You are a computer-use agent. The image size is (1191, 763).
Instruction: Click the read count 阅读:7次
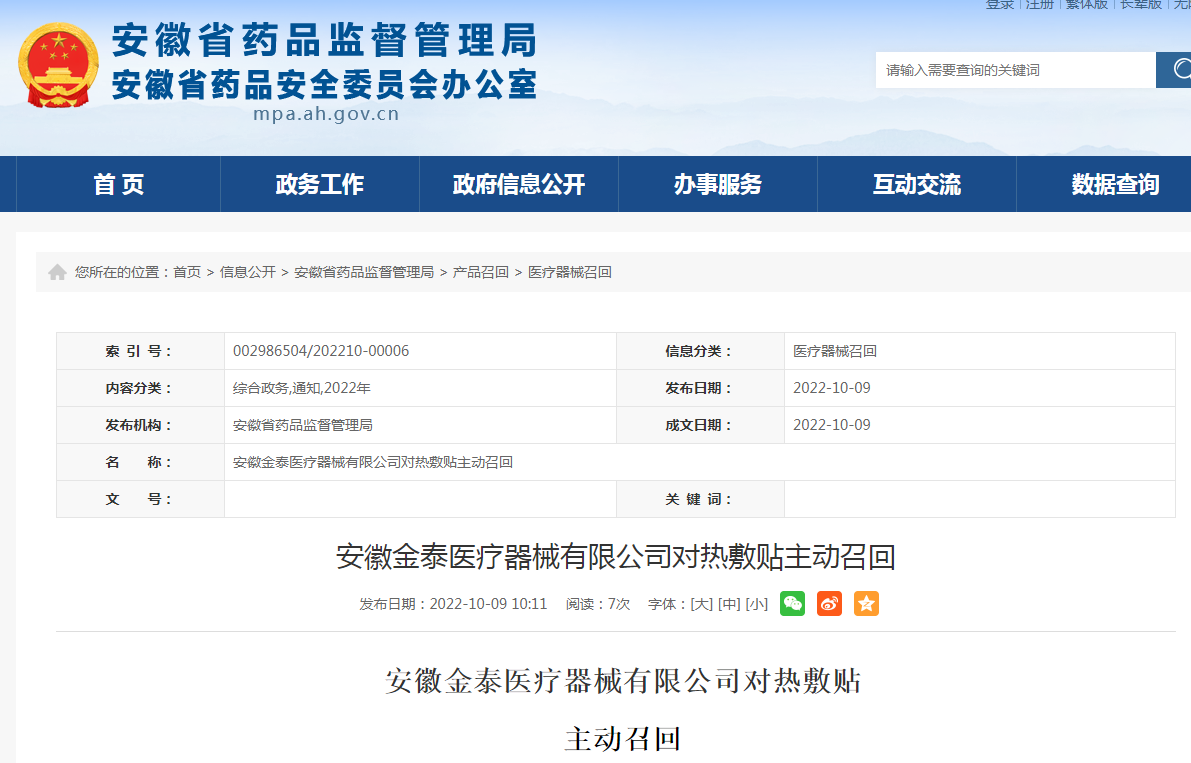pos(598,604)
